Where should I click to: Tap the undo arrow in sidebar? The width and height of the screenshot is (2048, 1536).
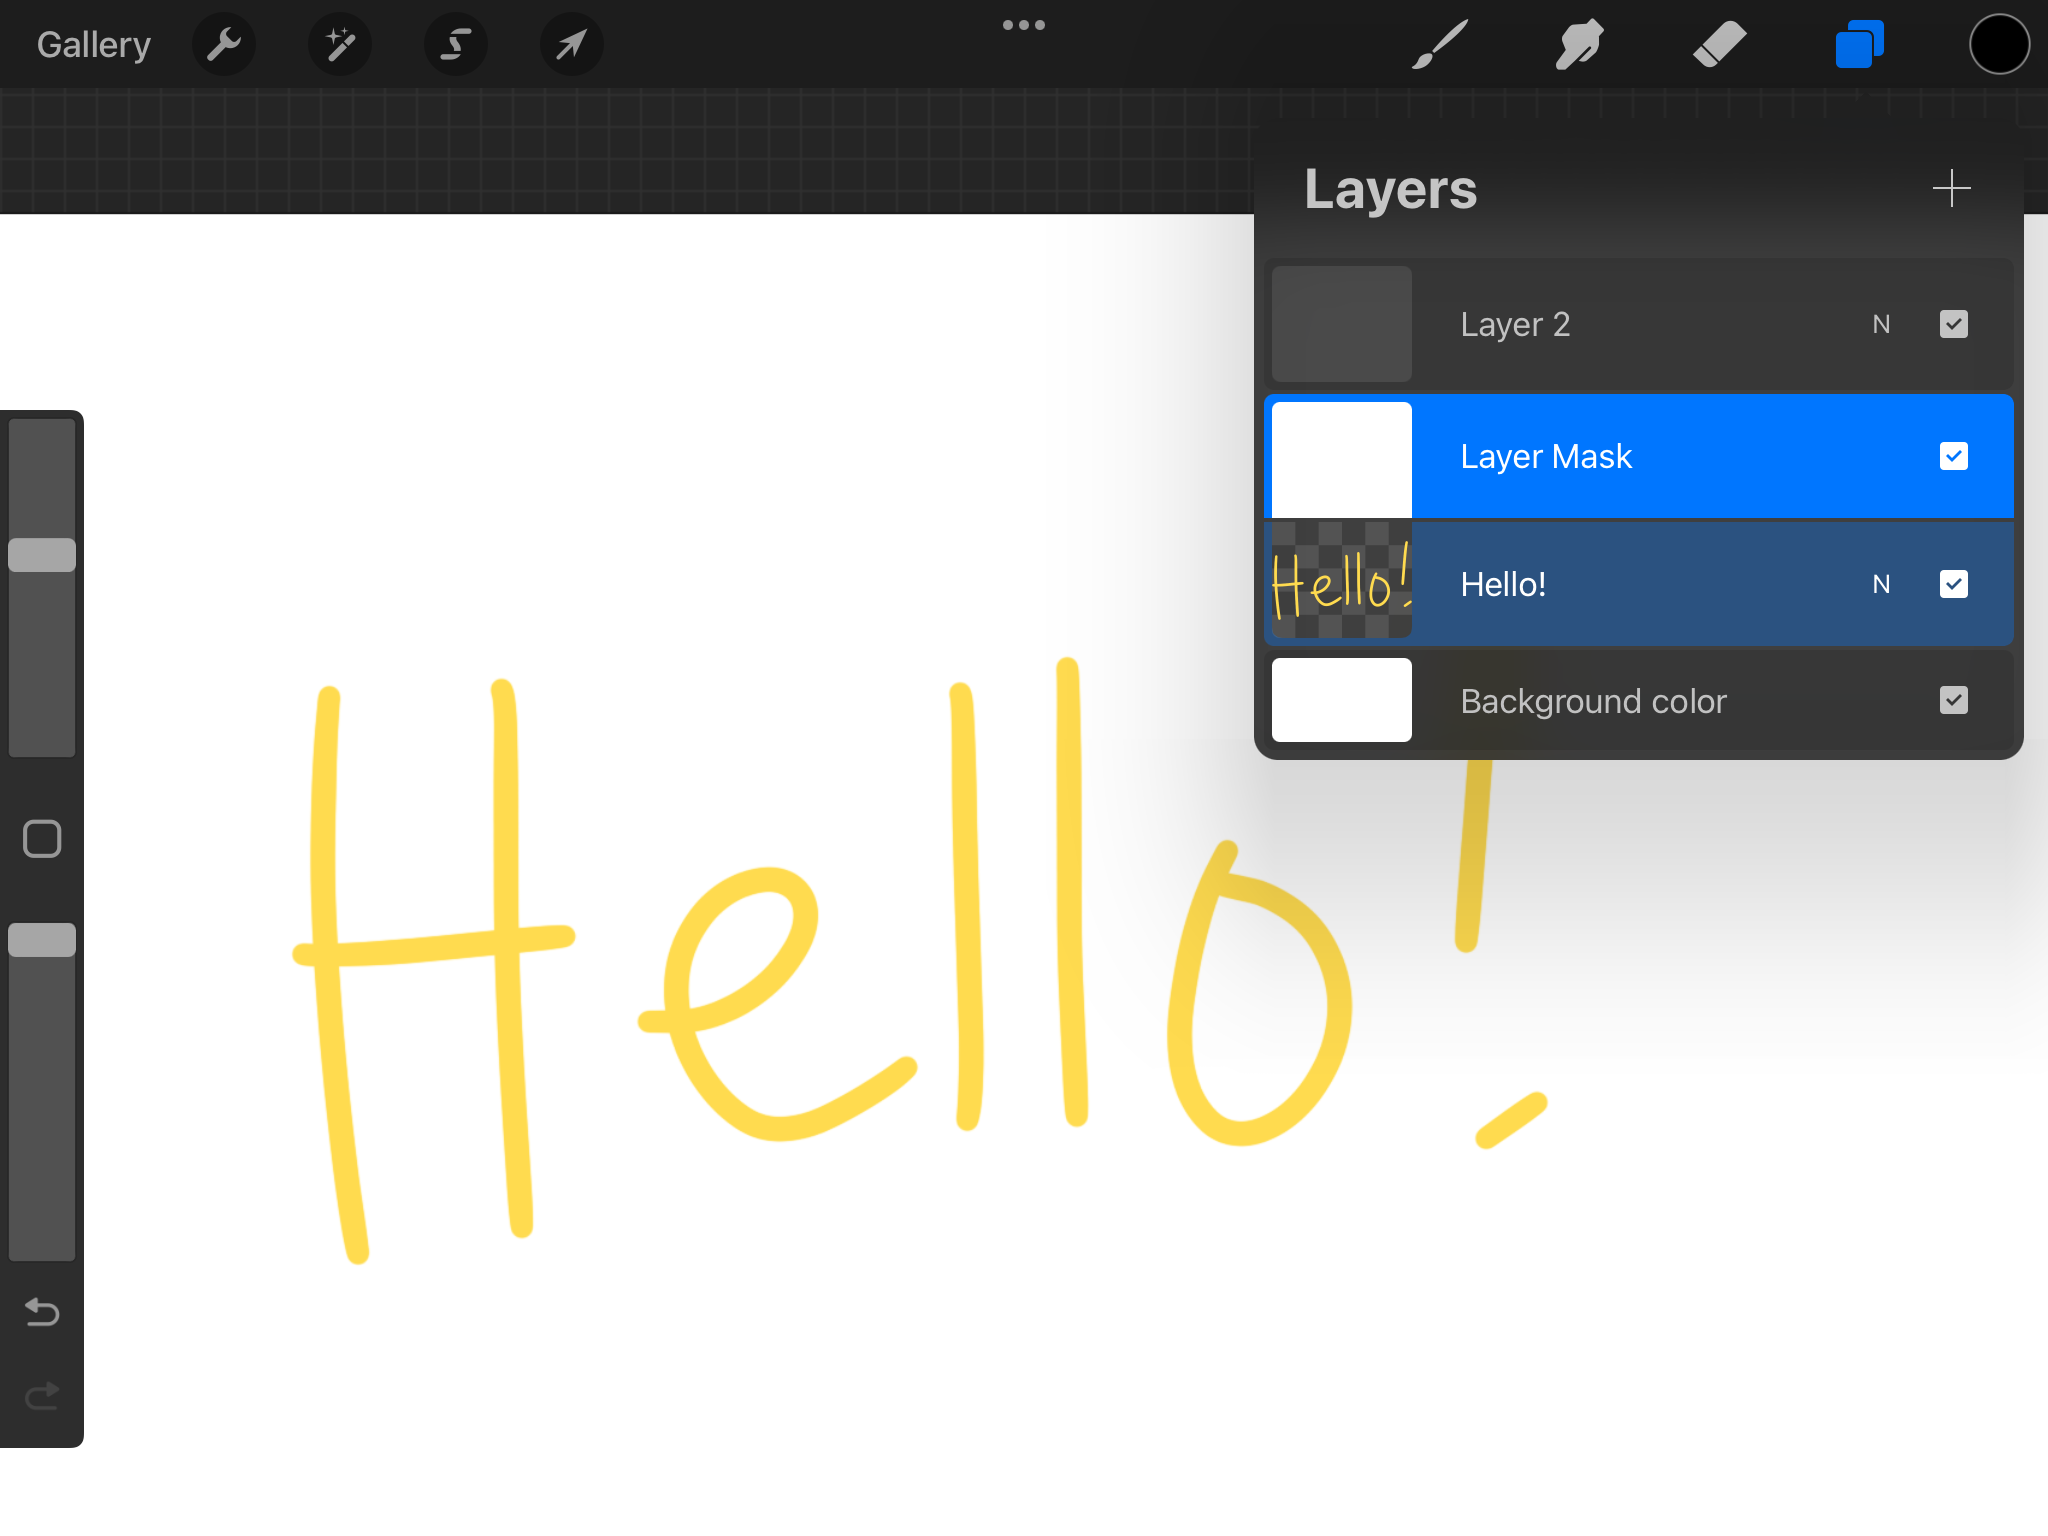(42, 1311)
